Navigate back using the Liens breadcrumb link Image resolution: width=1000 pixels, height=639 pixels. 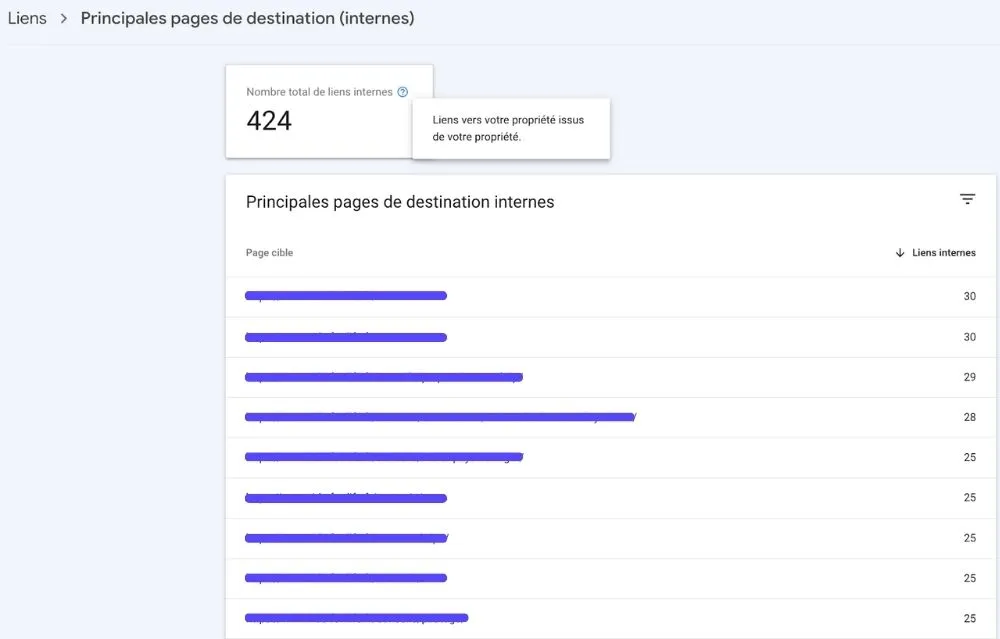tap(26, 17)
